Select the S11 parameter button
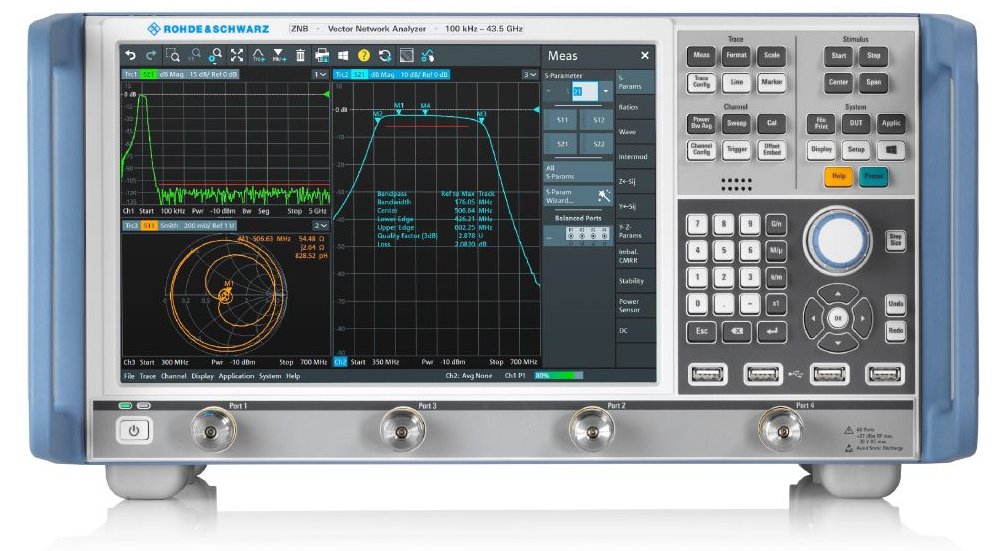Image resolution: width=998 pixels, height=551 pixels. pyautogui.click(x=562, y=120)
